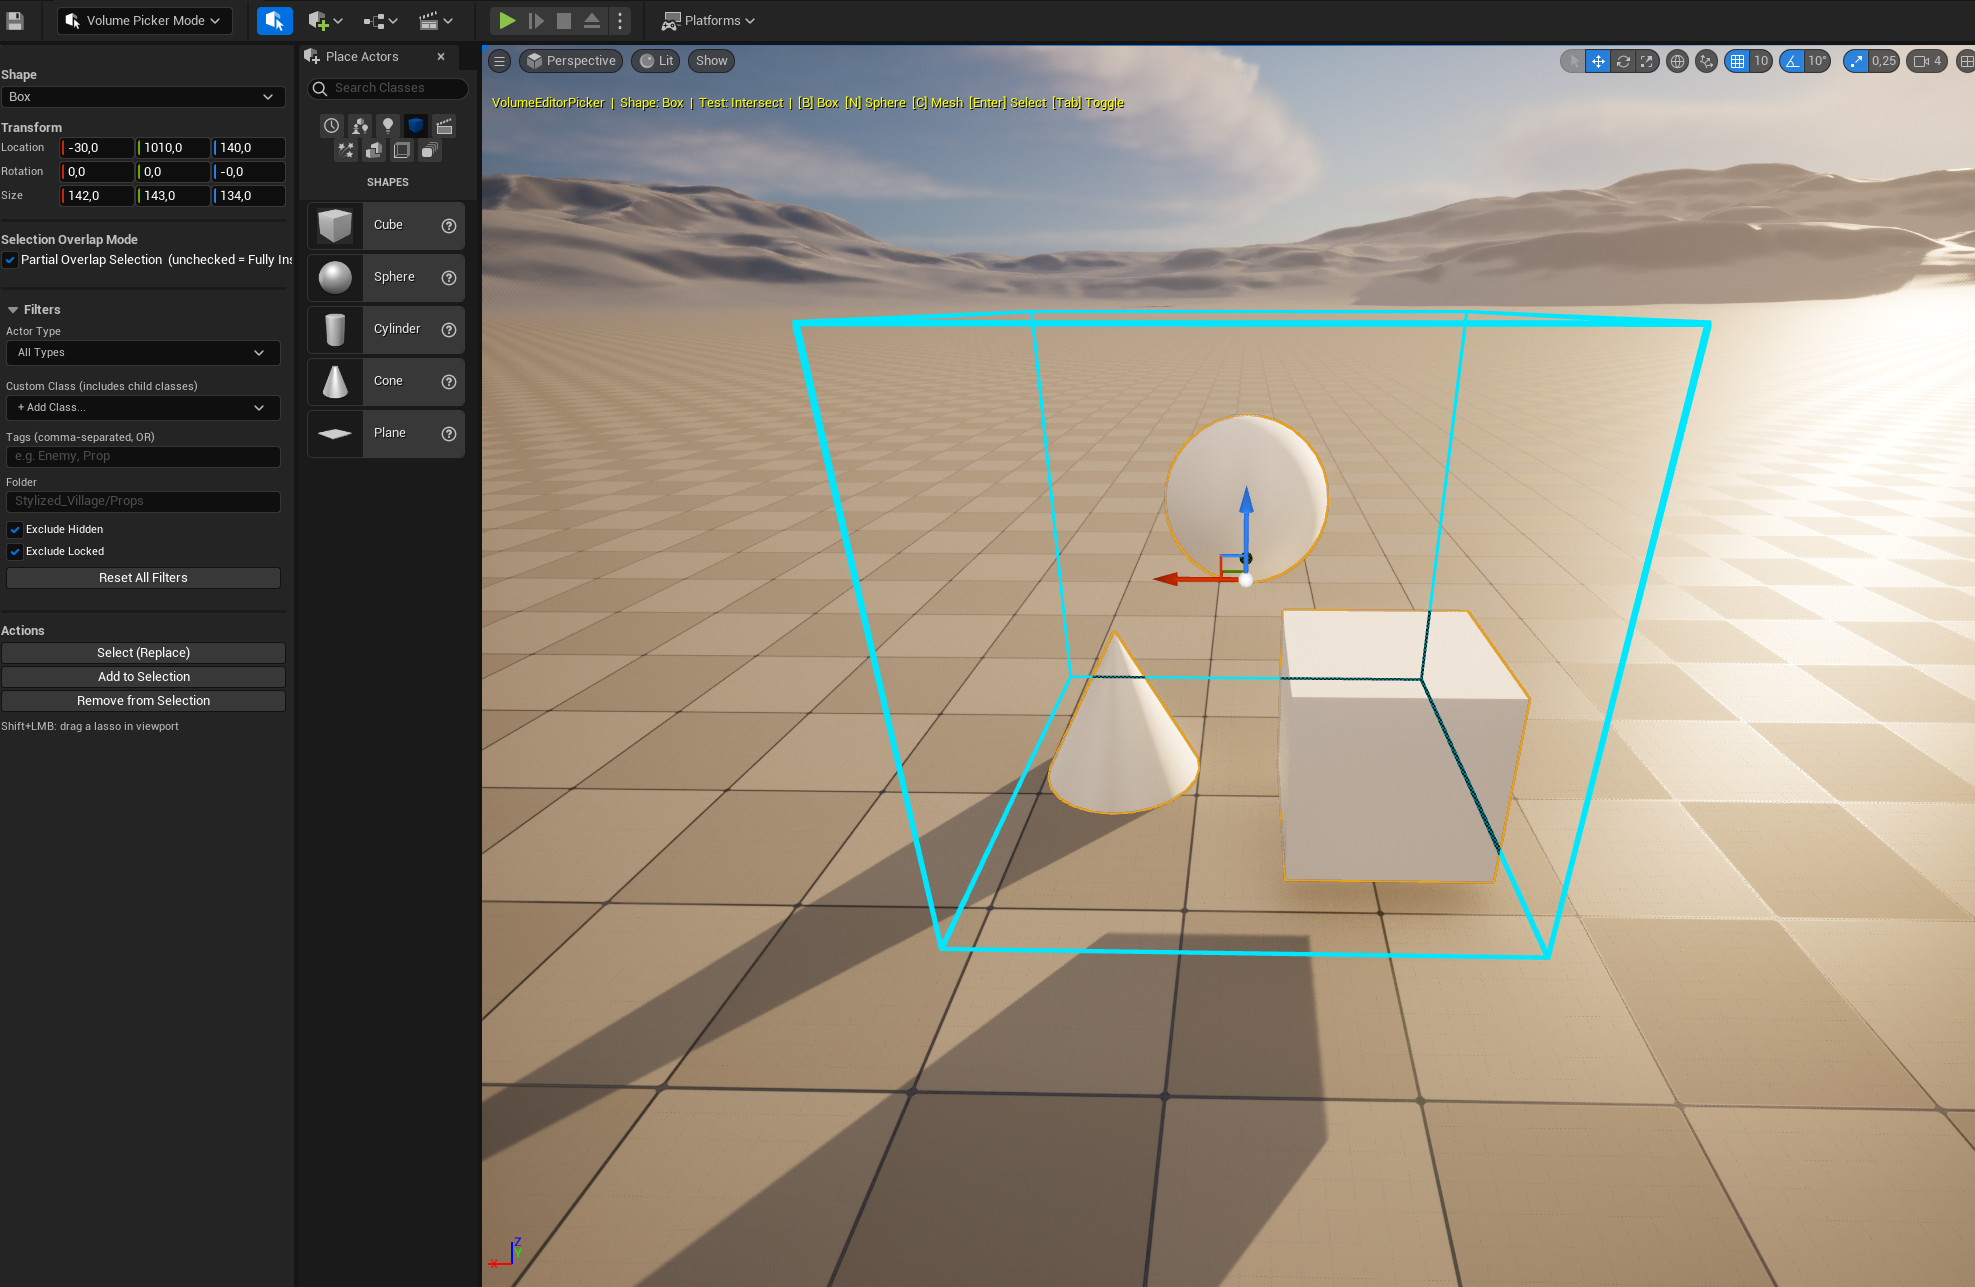Open the Lights category in Place Actors
1975x1287 pixels.
pyautogui.click(x=387, y=125)
